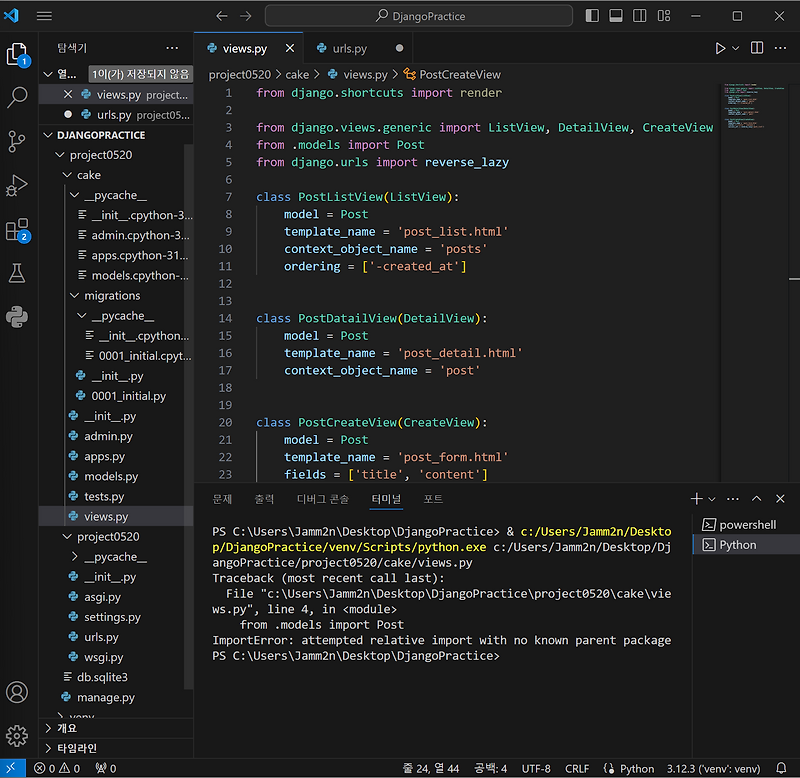Select interpreter 3.12.3 venv in status bar

[x=713, y=768]
